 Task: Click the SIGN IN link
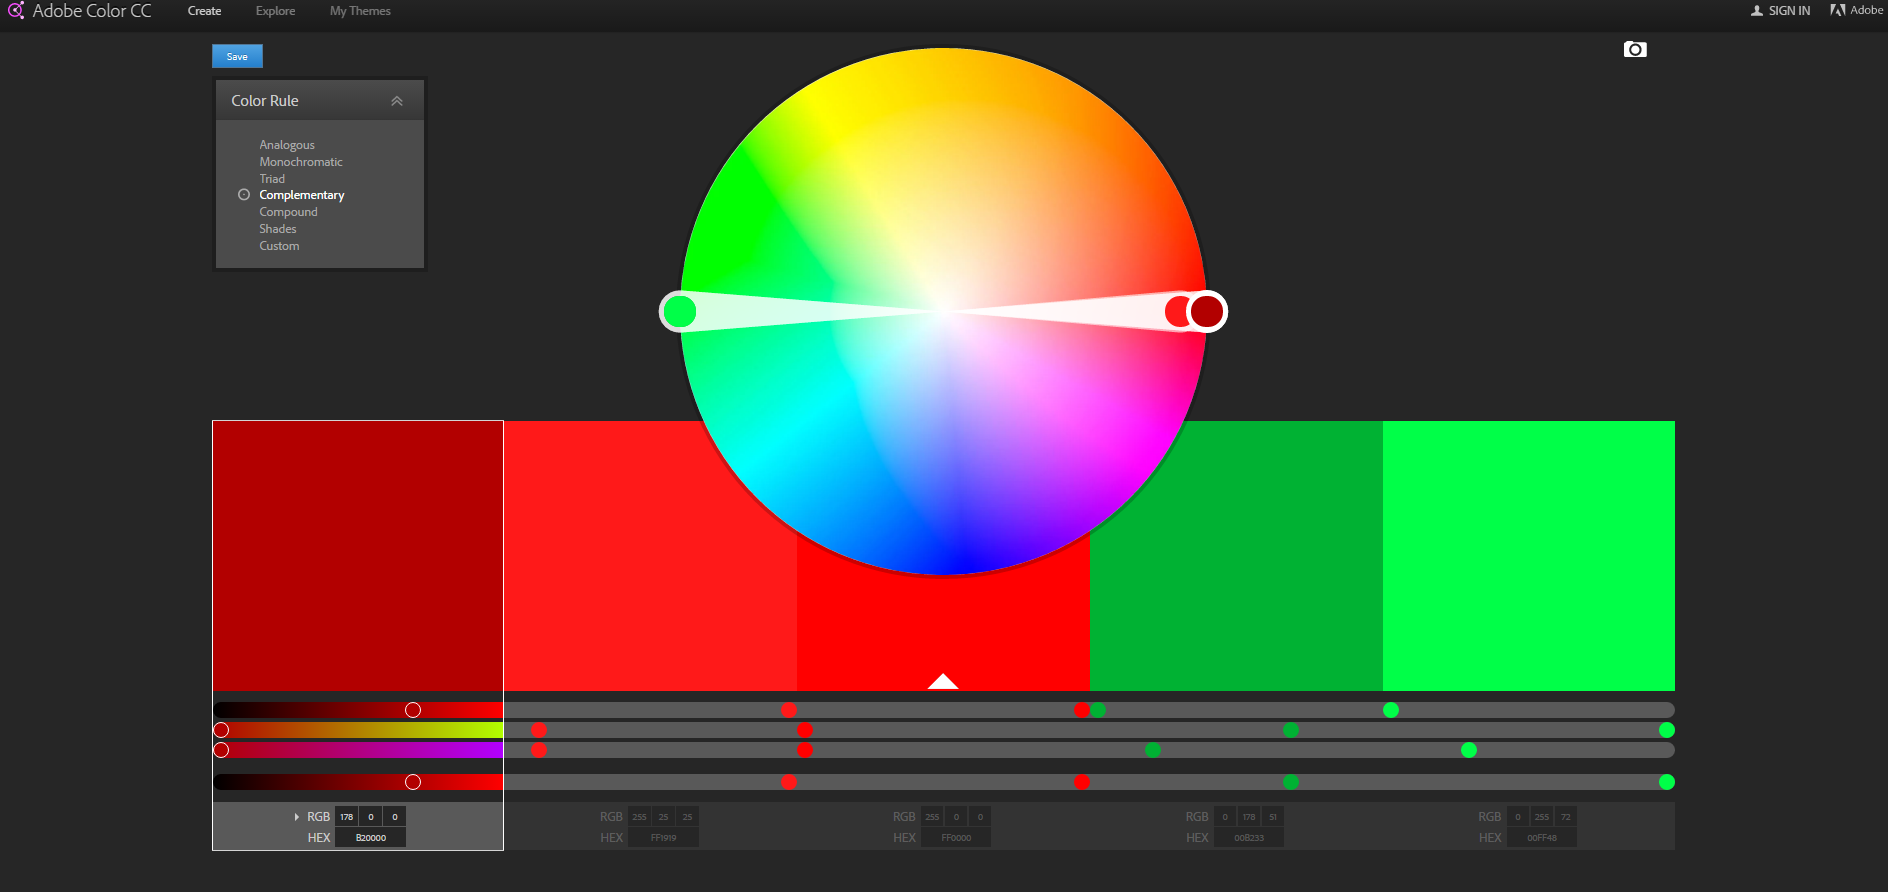pos(1789,11)
